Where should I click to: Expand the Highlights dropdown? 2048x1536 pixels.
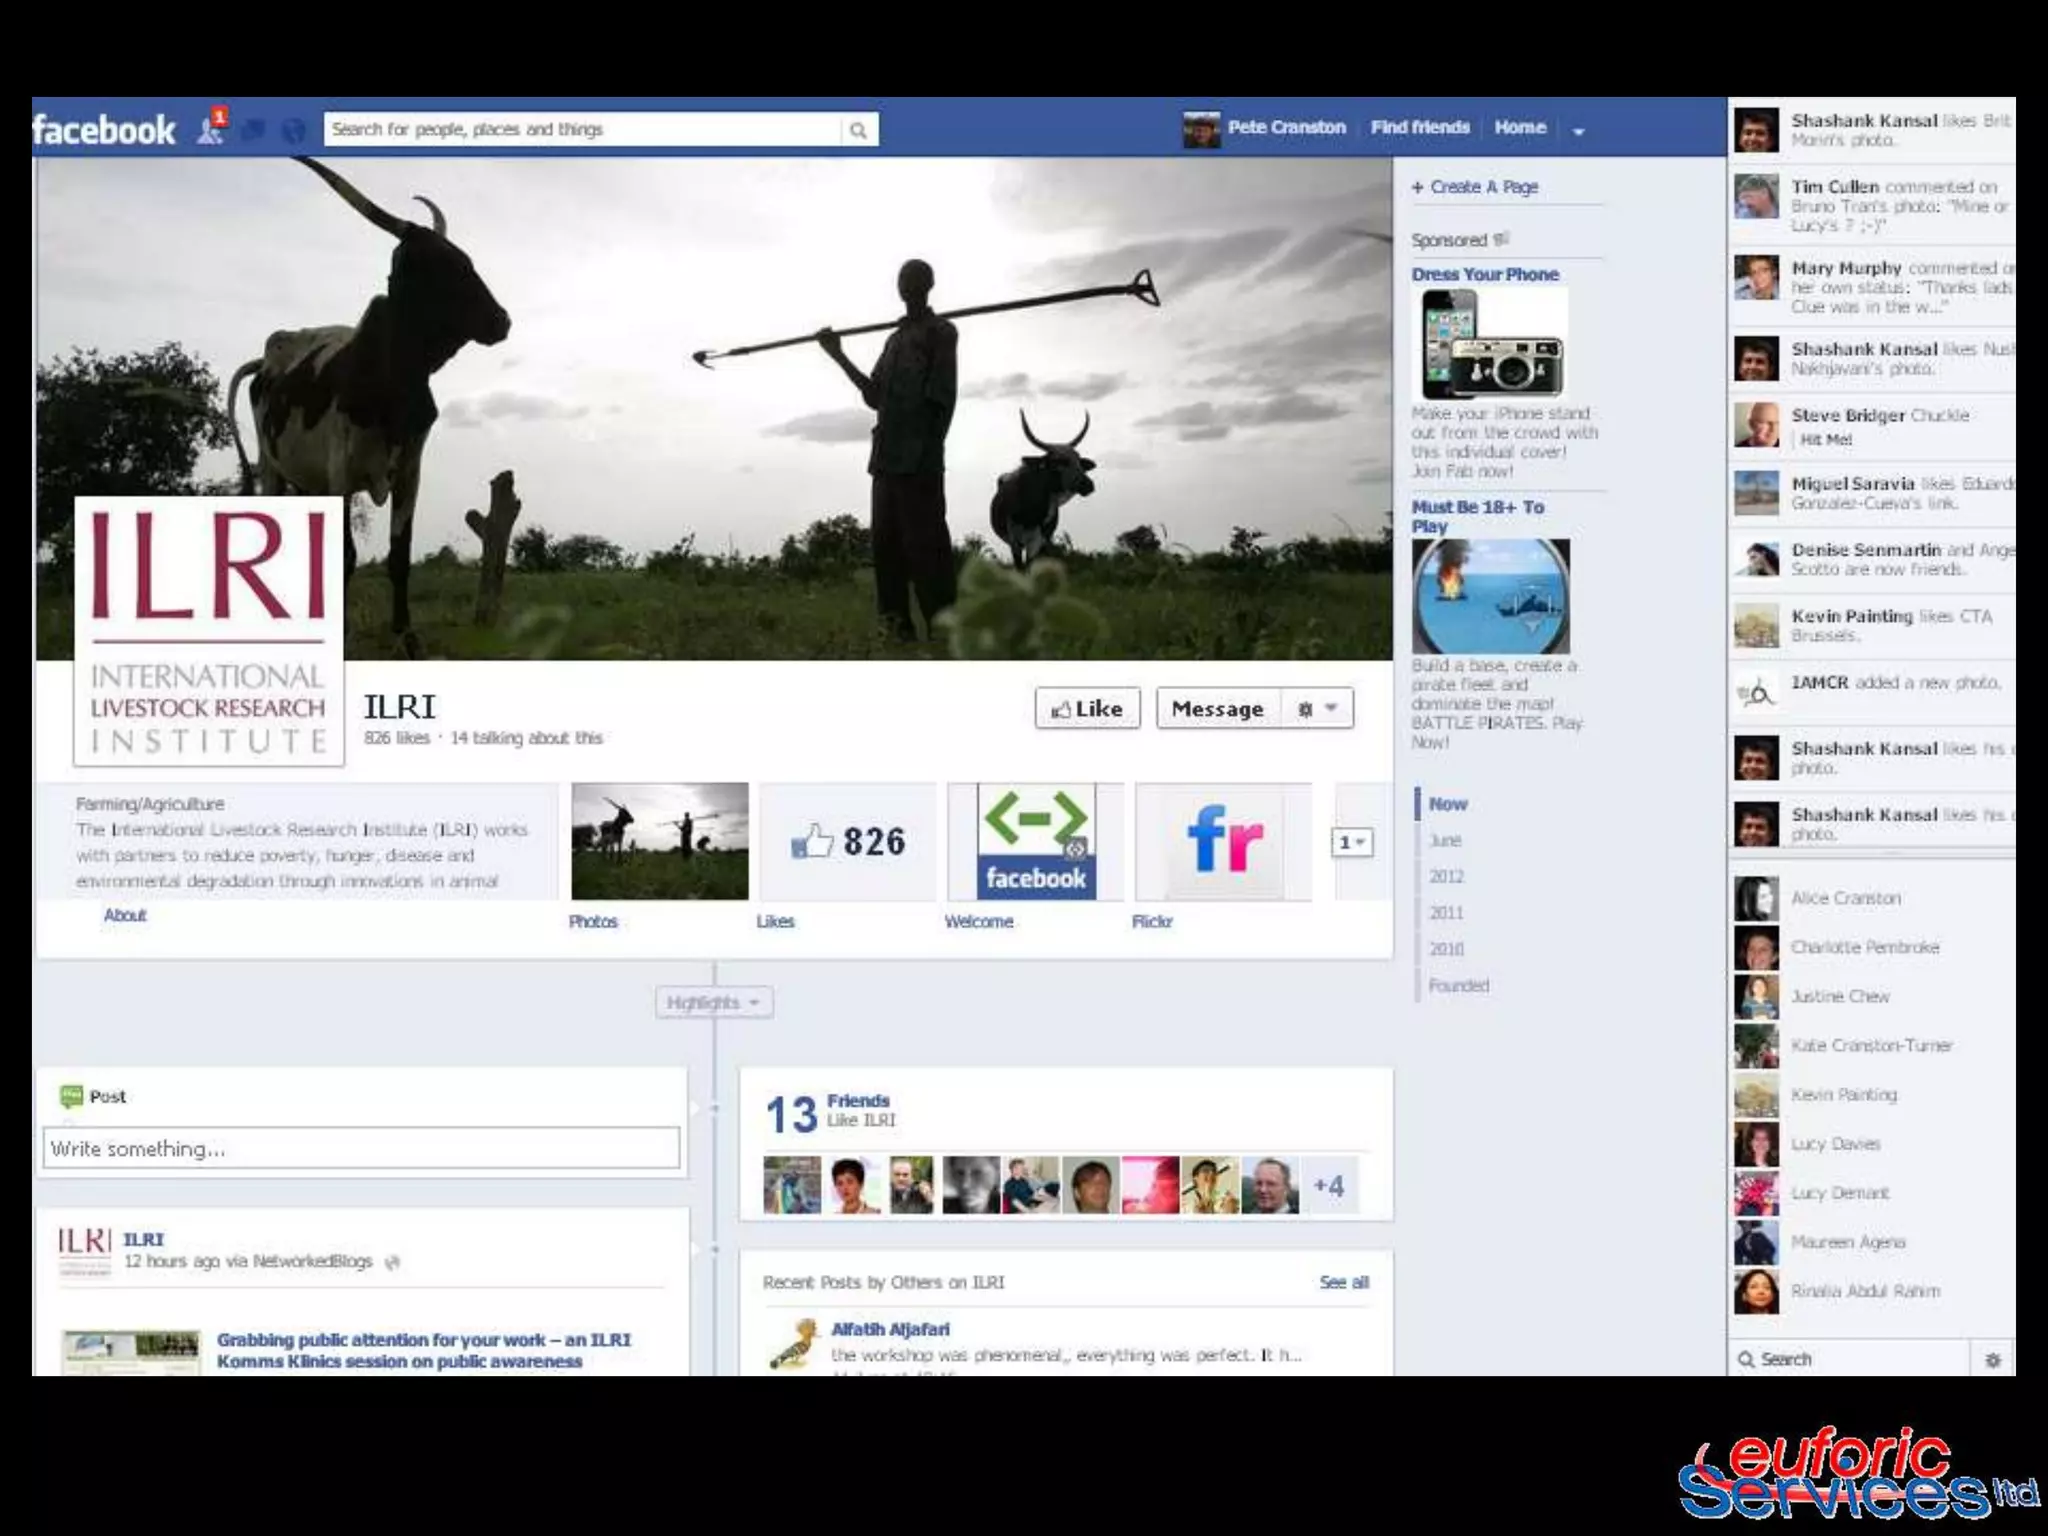tap(714, 1002)
